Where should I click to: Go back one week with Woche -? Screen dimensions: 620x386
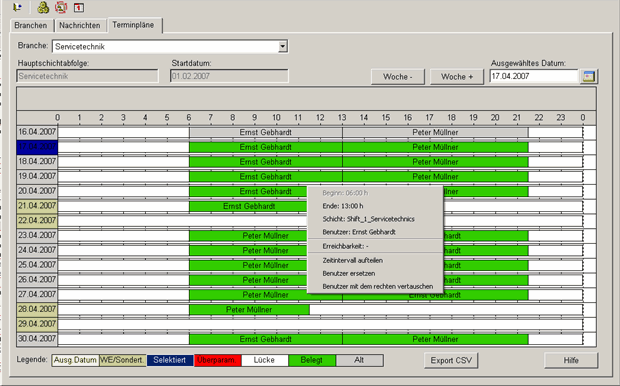point(397,77)
